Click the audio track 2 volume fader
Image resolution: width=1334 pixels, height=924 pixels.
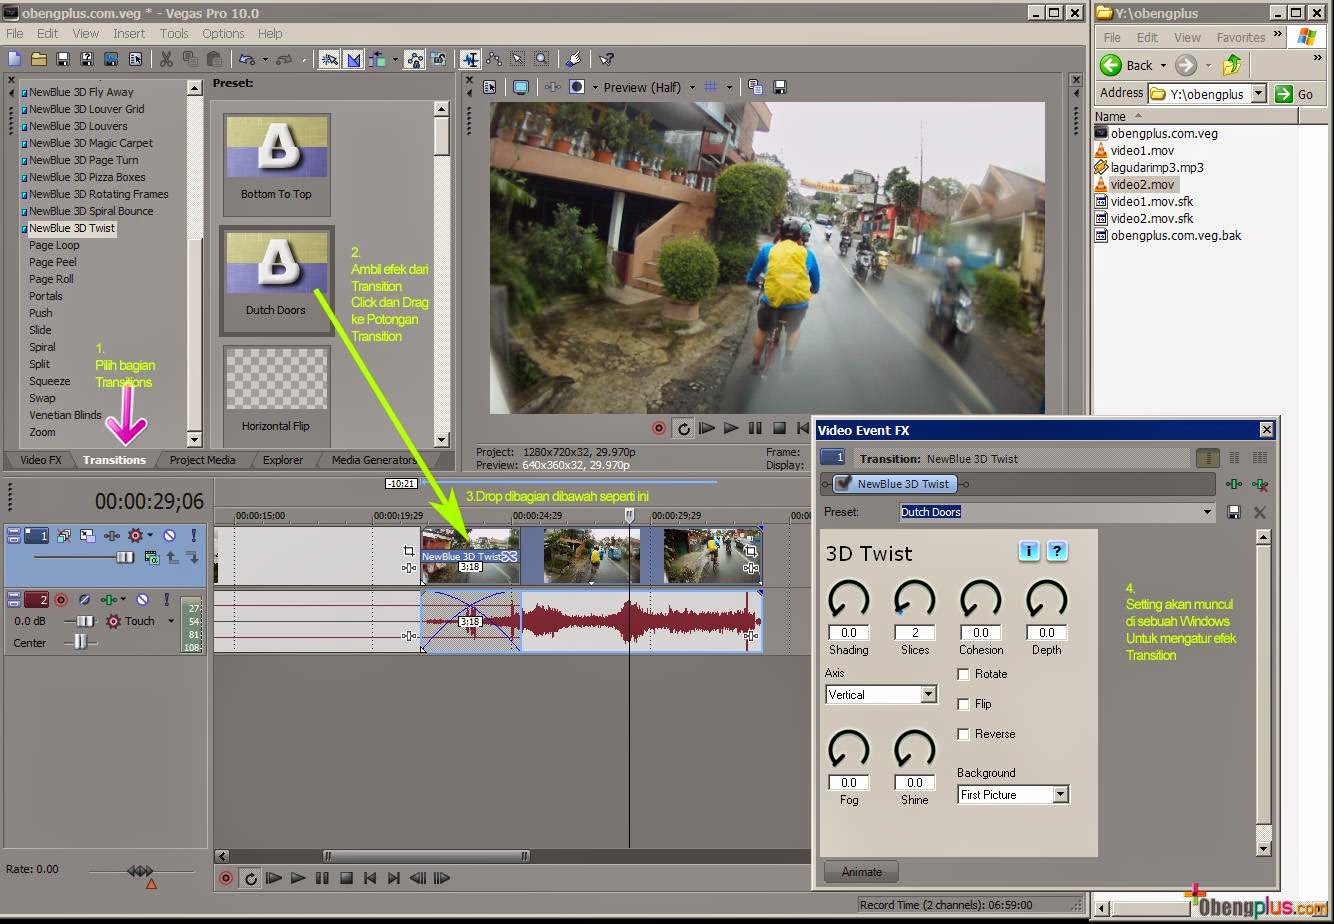(85, 621)
